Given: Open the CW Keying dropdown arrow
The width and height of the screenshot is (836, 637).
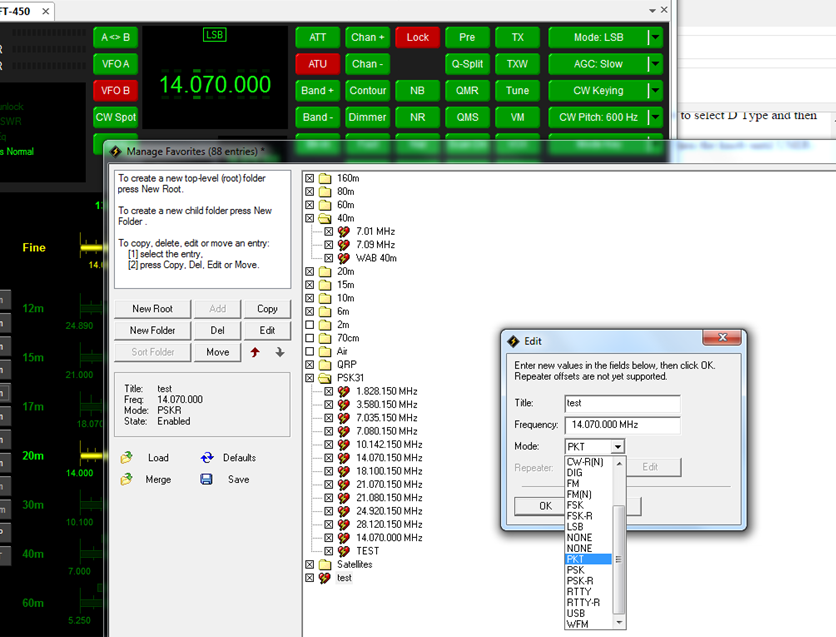Looking at the screenshot, I should pos(655,91).
